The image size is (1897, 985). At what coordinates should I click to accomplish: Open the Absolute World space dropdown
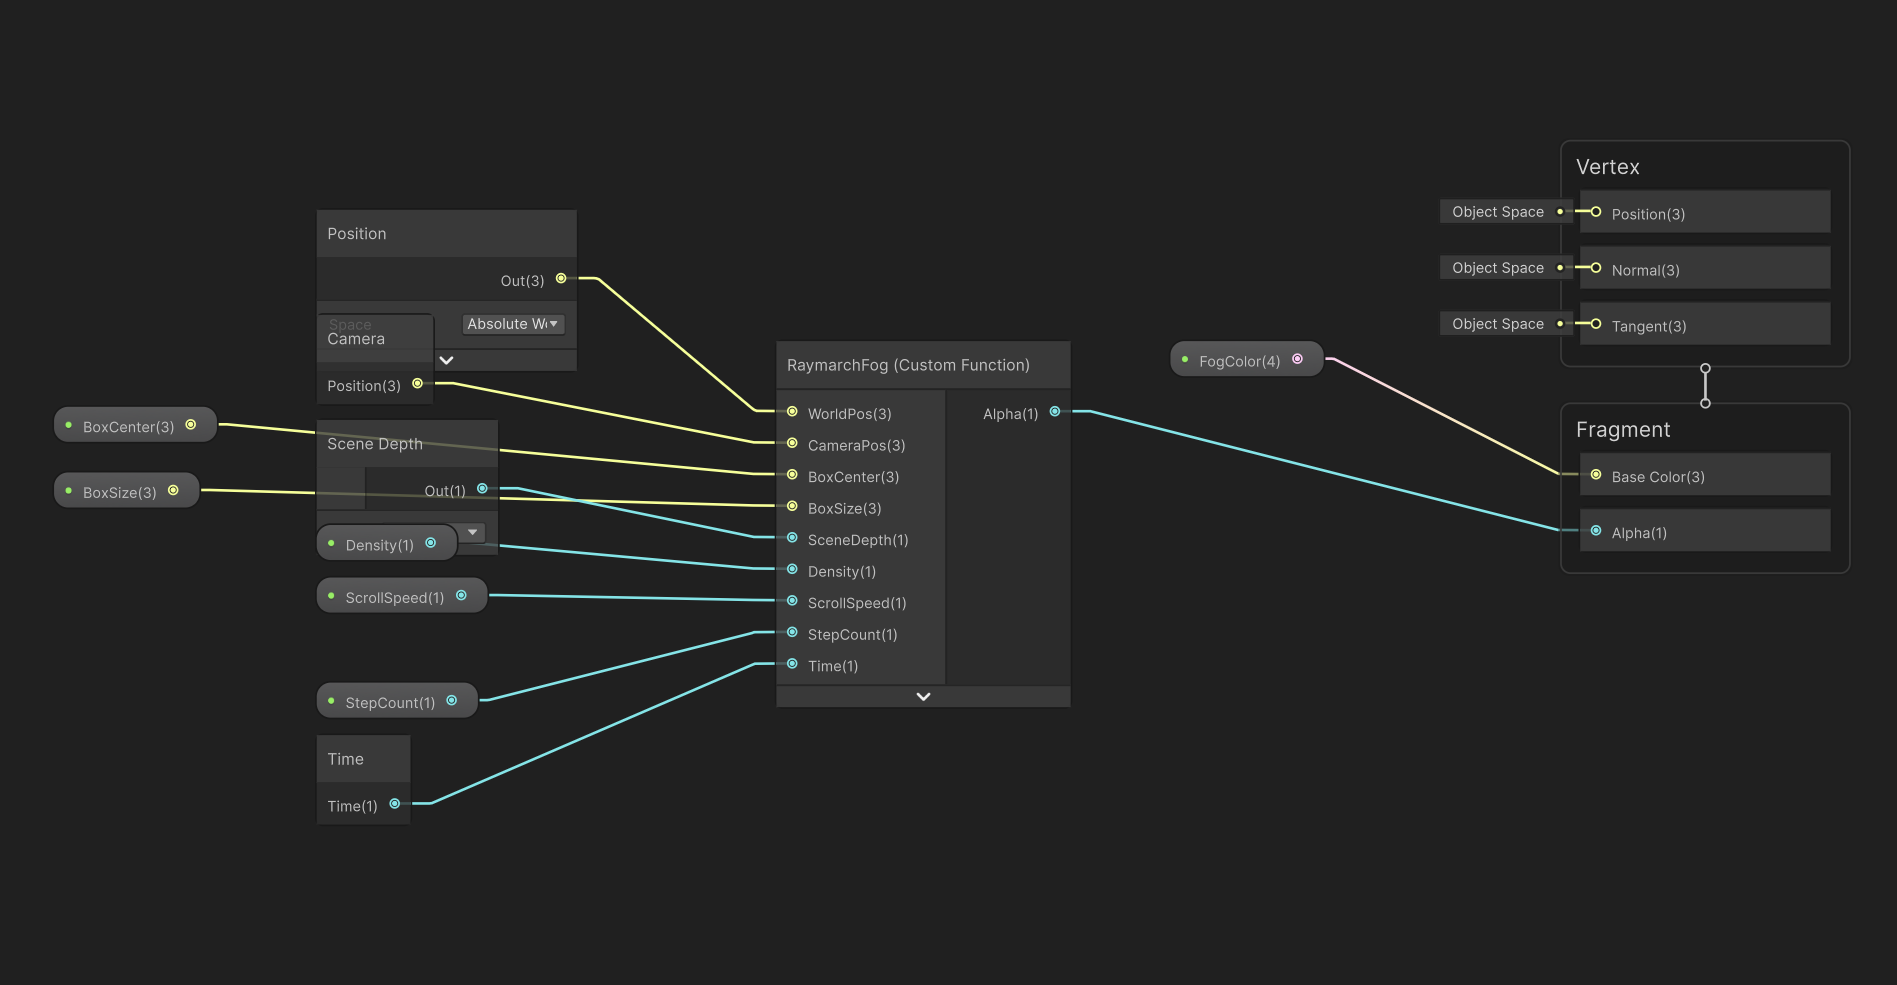coord(513,324)
